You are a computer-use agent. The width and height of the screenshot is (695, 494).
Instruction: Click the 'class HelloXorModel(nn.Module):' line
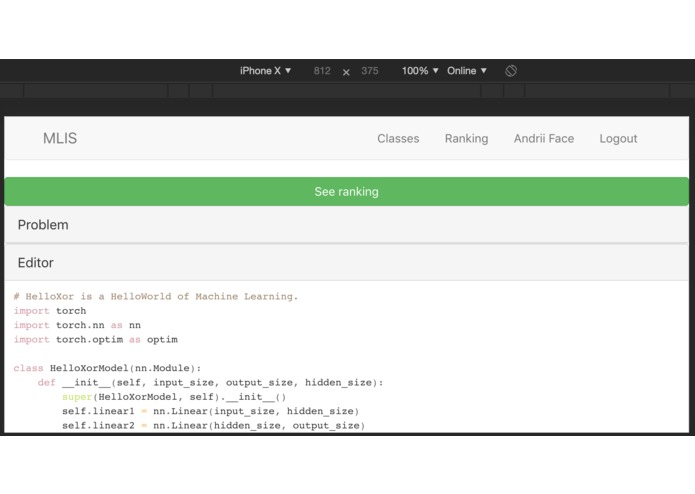click(107, 368)
